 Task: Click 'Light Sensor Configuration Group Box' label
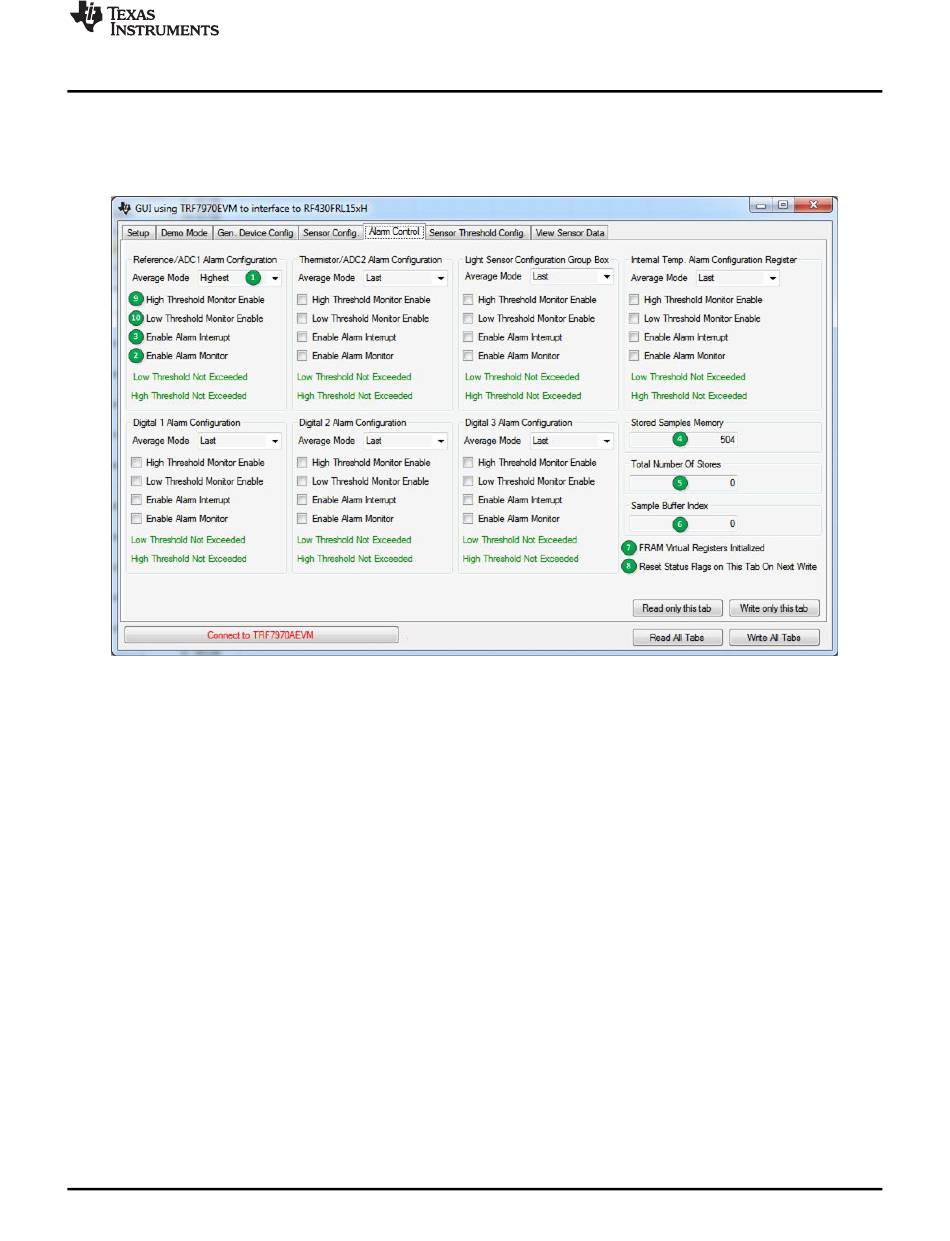tap(537, 260)
